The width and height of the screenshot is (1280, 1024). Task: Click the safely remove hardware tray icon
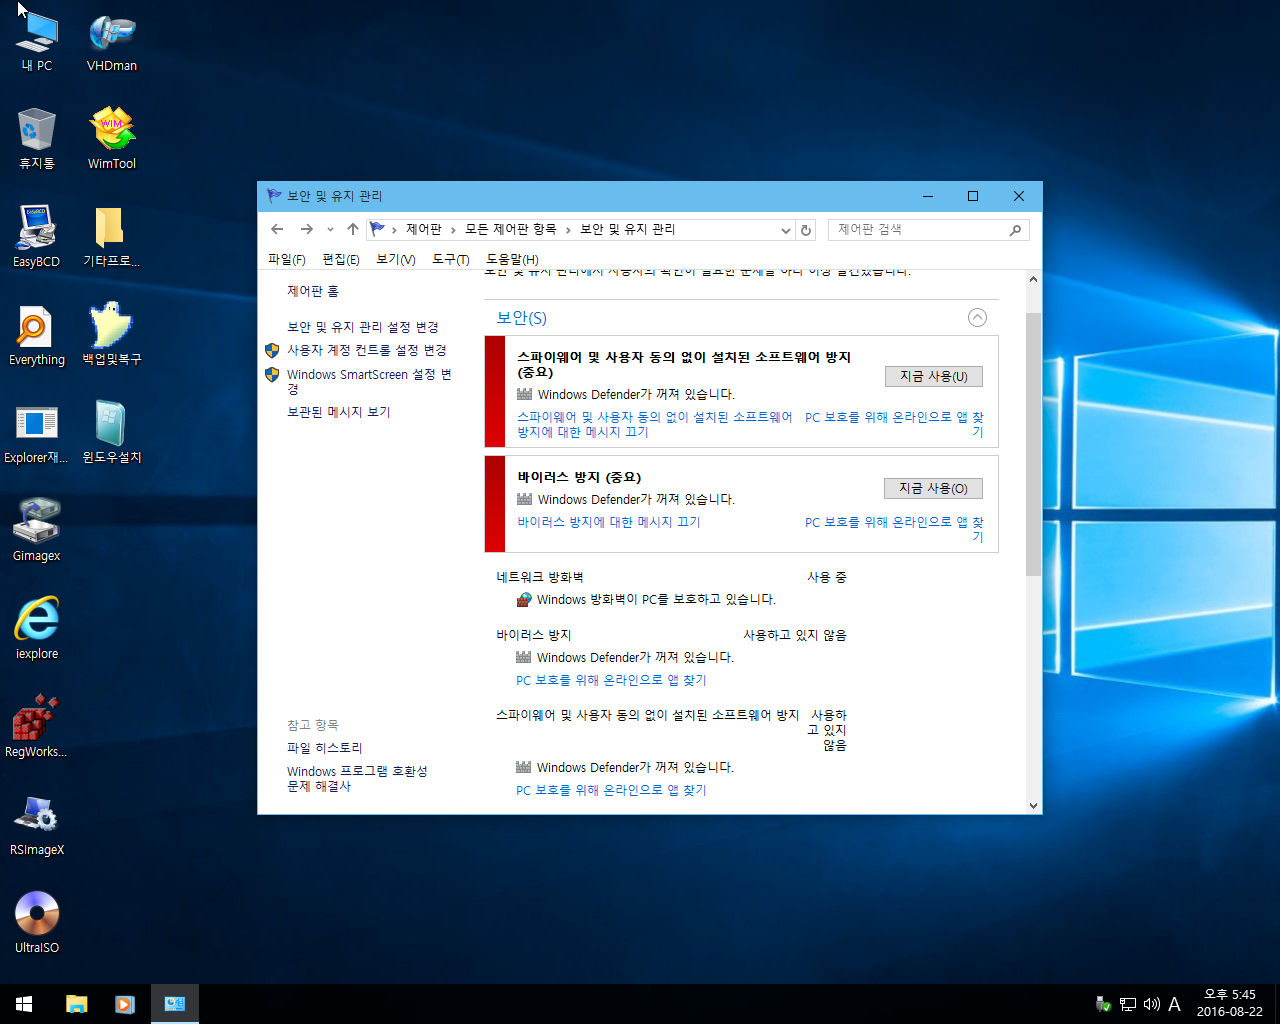(1104, 1004)
